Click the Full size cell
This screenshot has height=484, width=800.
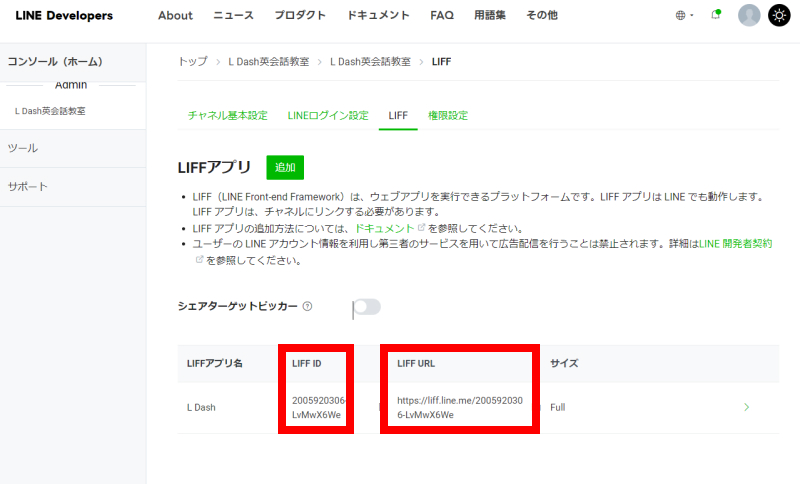(558, 407)
